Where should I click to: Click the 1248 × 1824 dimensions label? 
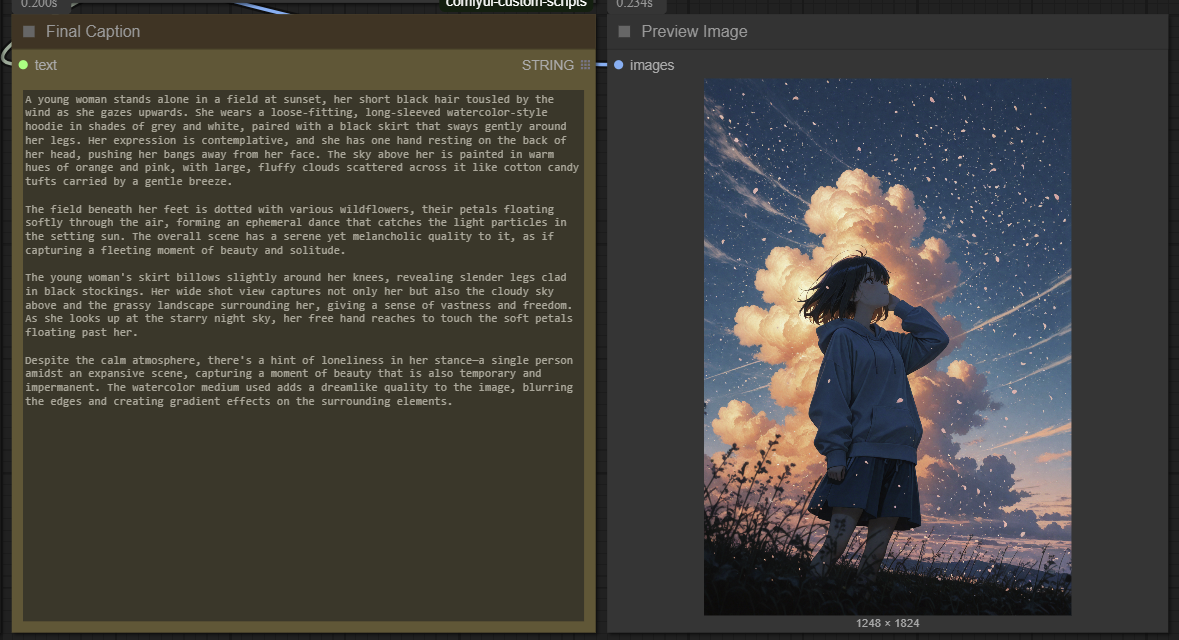point(887,623)
